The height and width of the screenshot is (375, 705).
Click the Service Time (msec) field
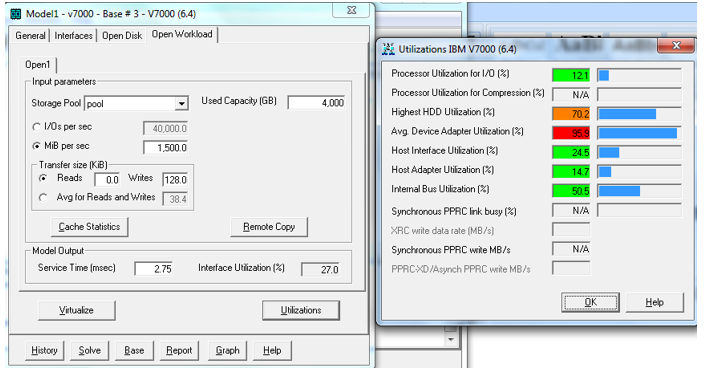[154, 269]
